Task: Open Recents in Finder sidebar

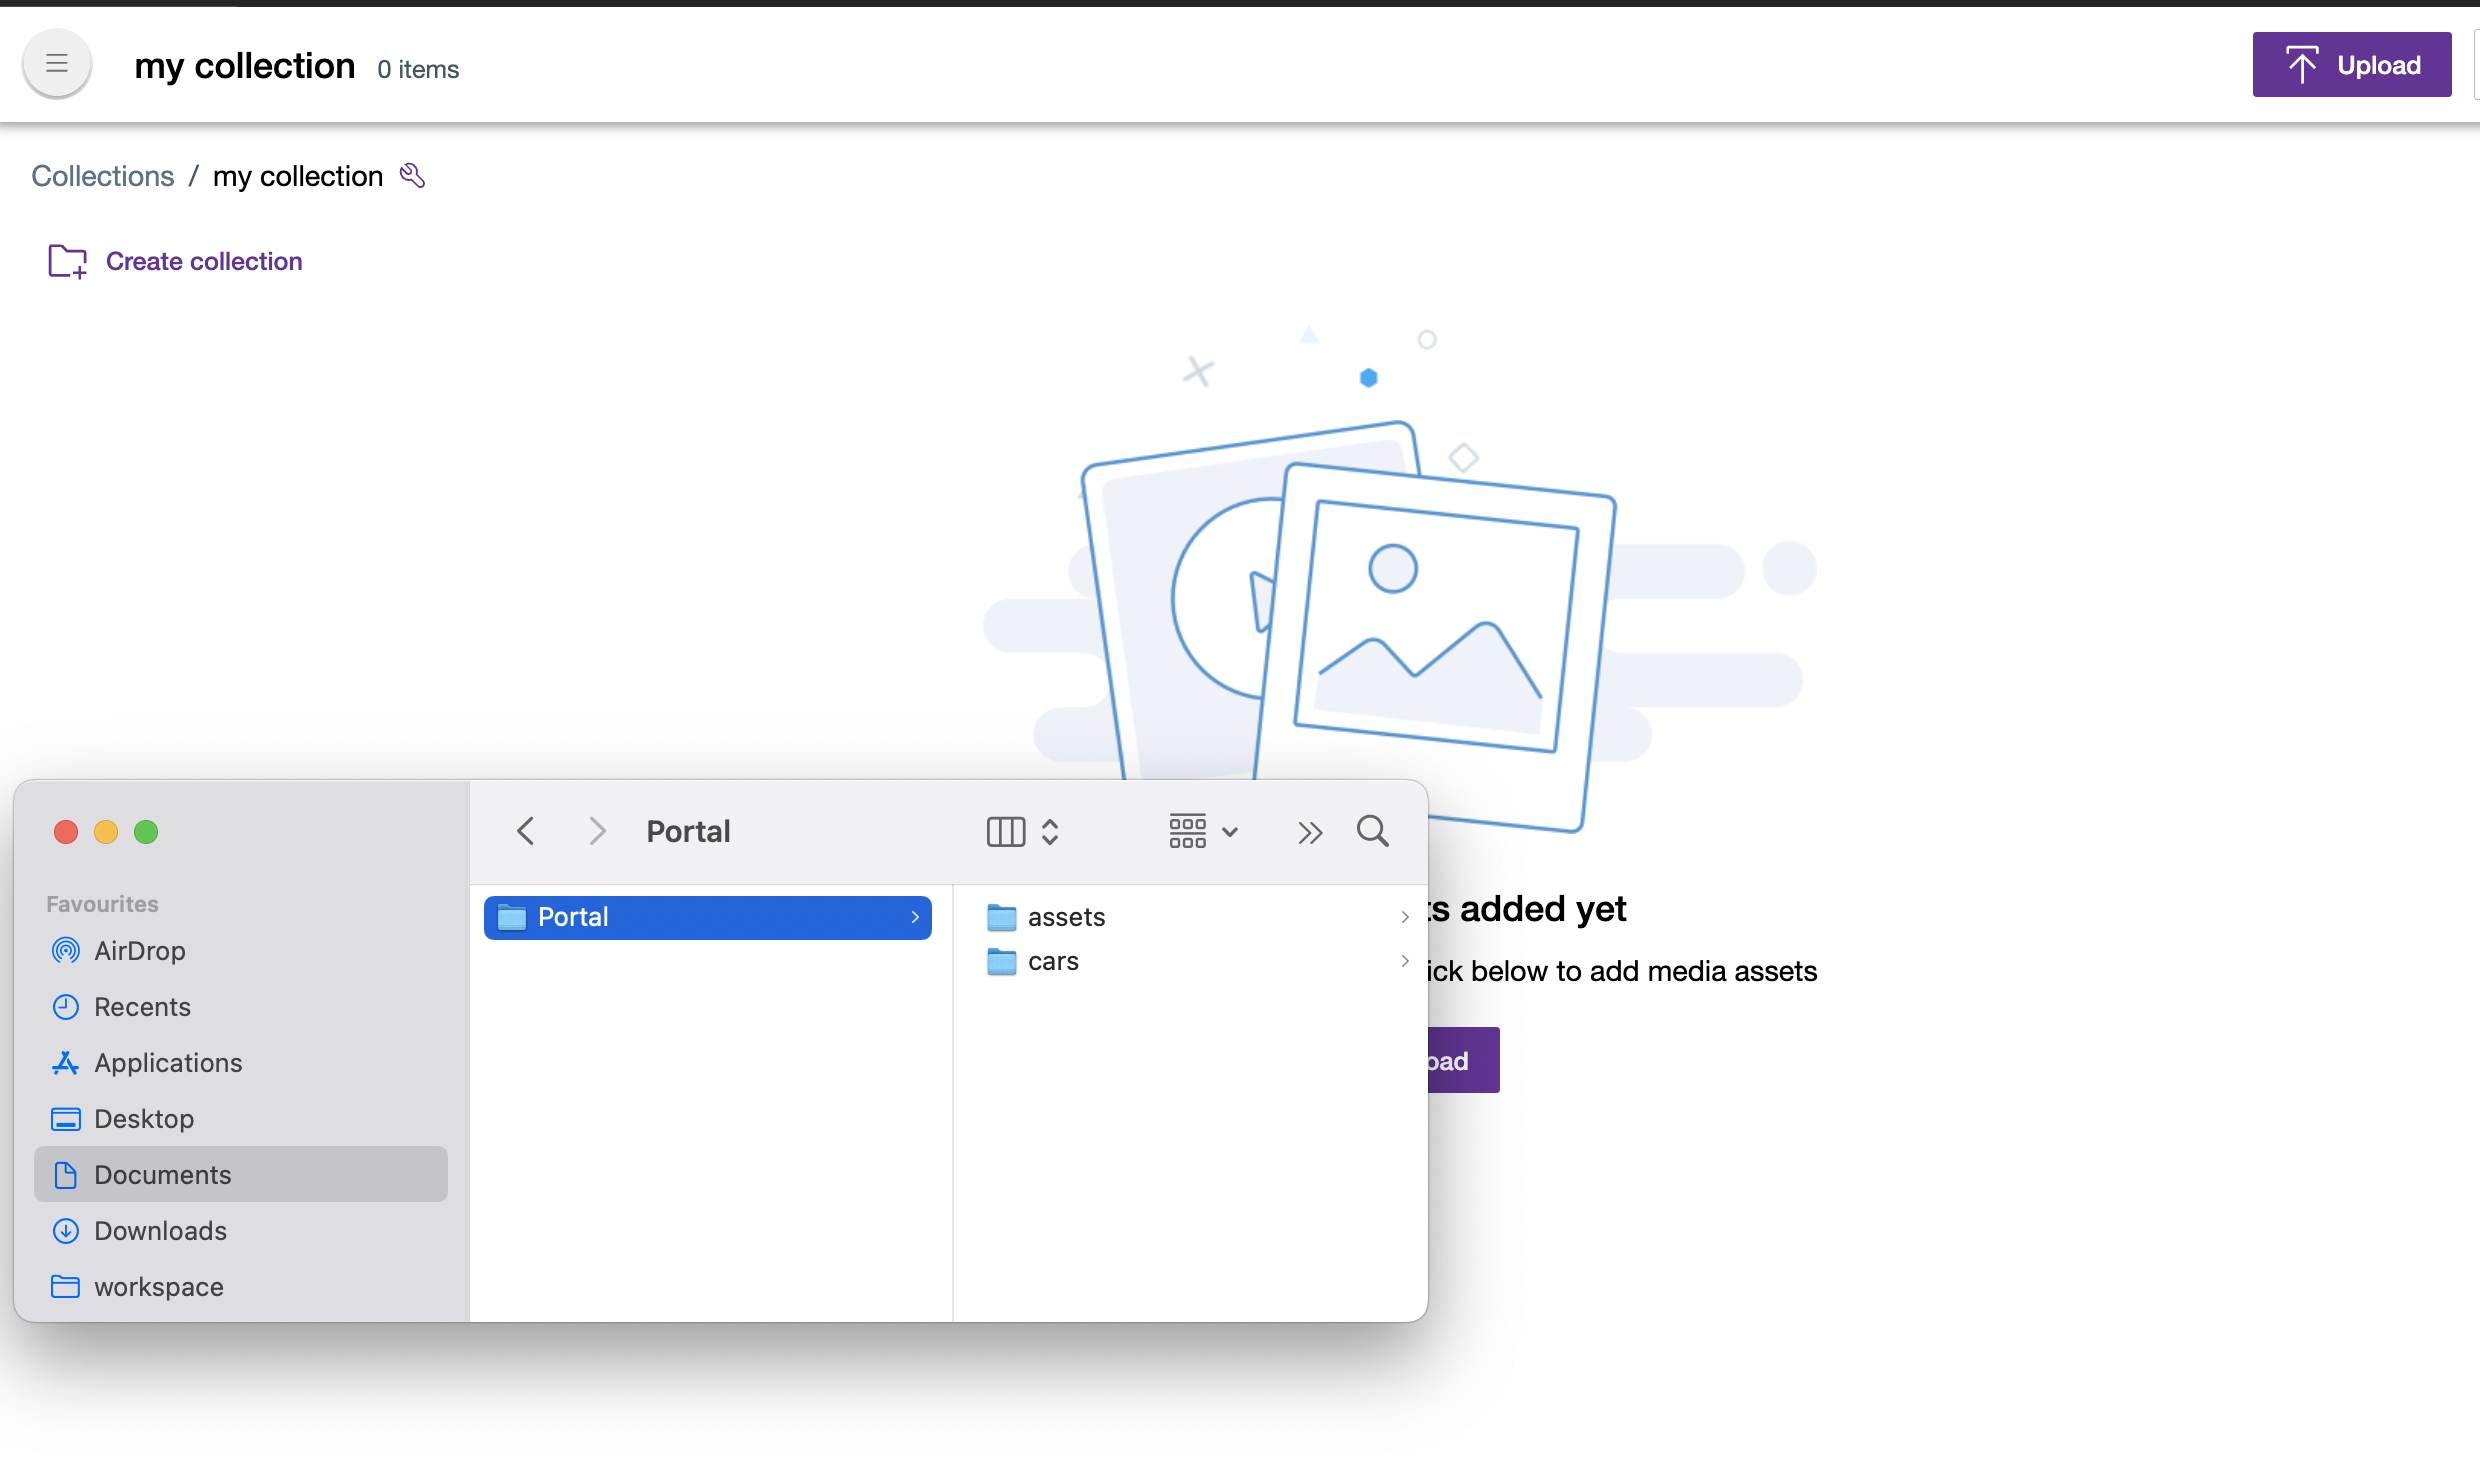Action: pyautogui.click(x=142, y=1007)
